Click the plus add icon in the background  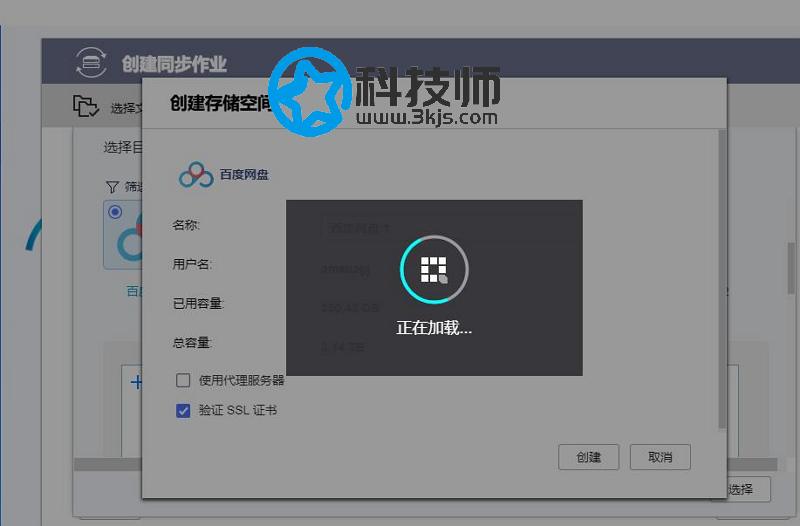[136, 382]
